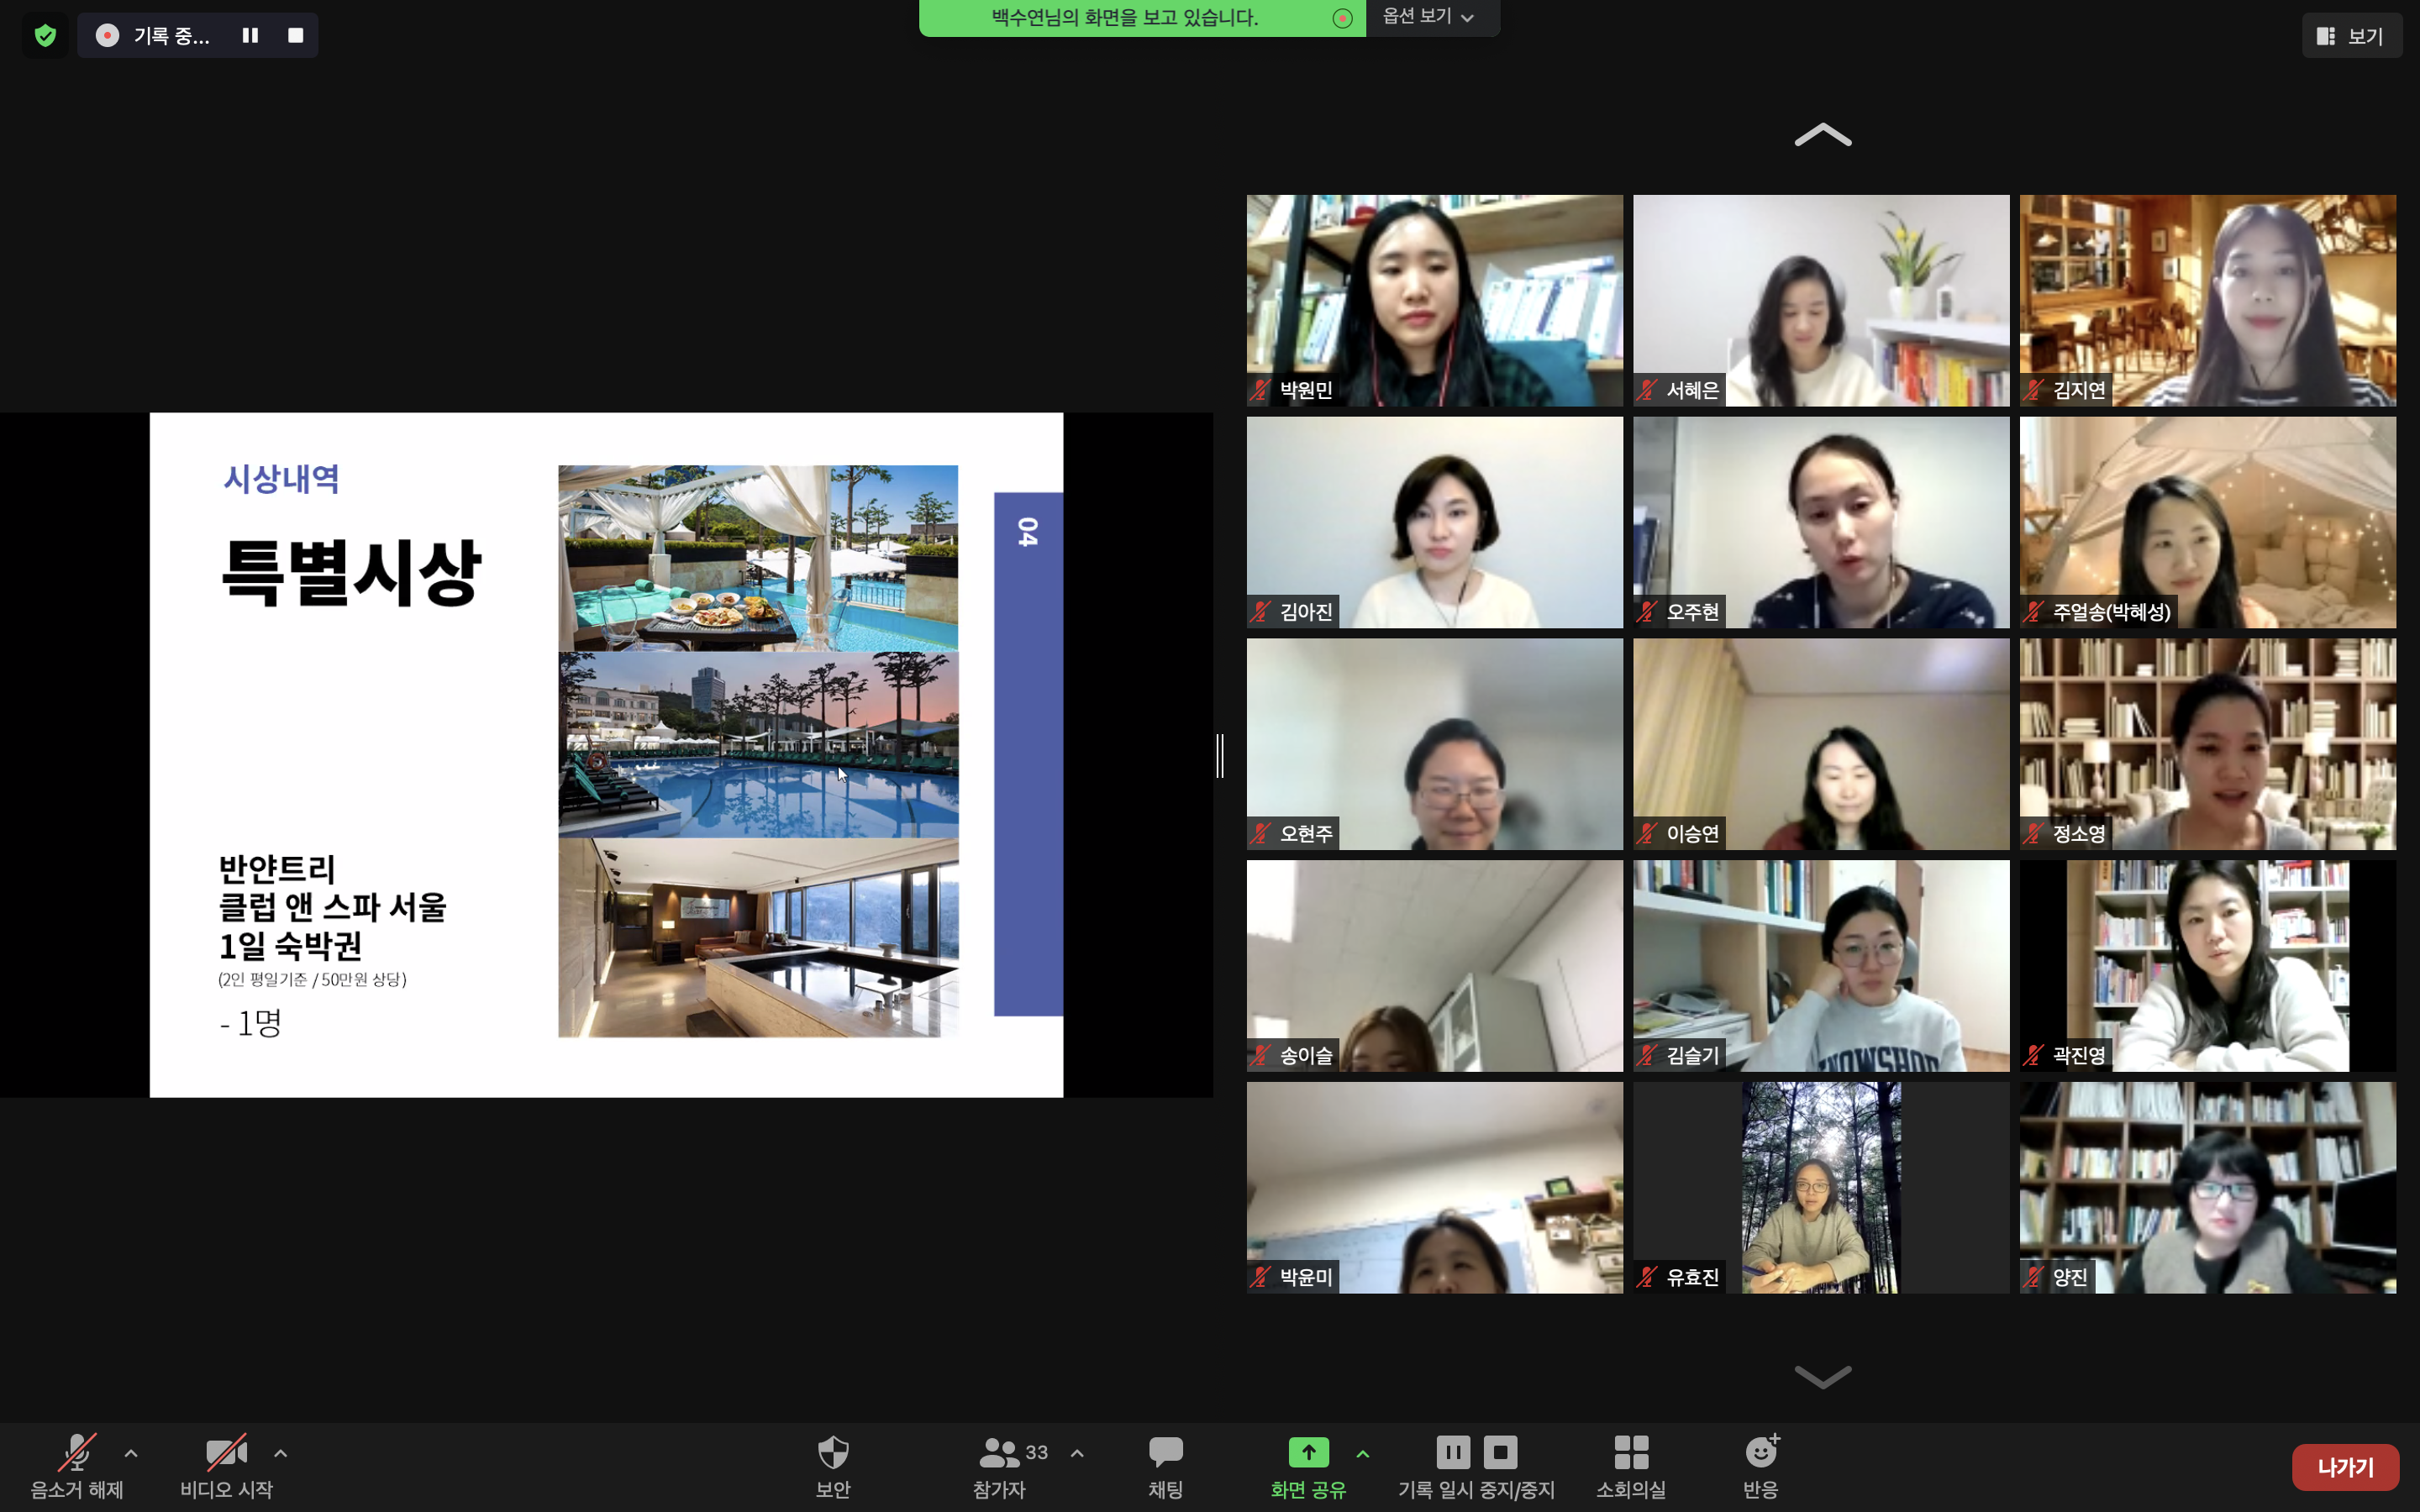Open 소회의실 breakout rooms
Screen dimensions: 2420x1512
pyautogui.click(x=1630, y=1453)
